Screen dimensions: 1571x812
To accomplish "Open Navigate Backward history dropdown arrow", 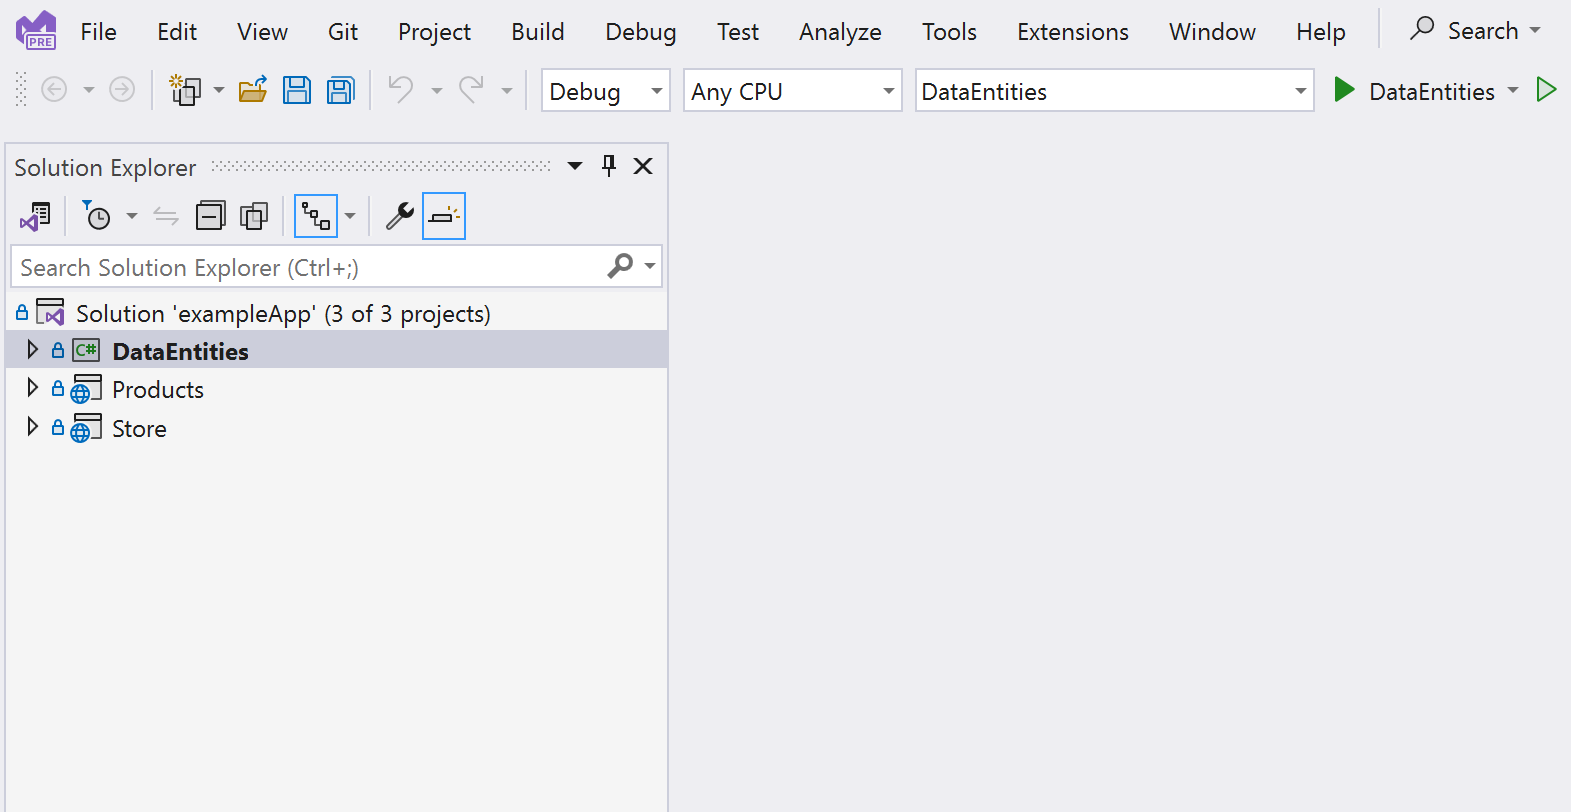I will pos(89,90).
